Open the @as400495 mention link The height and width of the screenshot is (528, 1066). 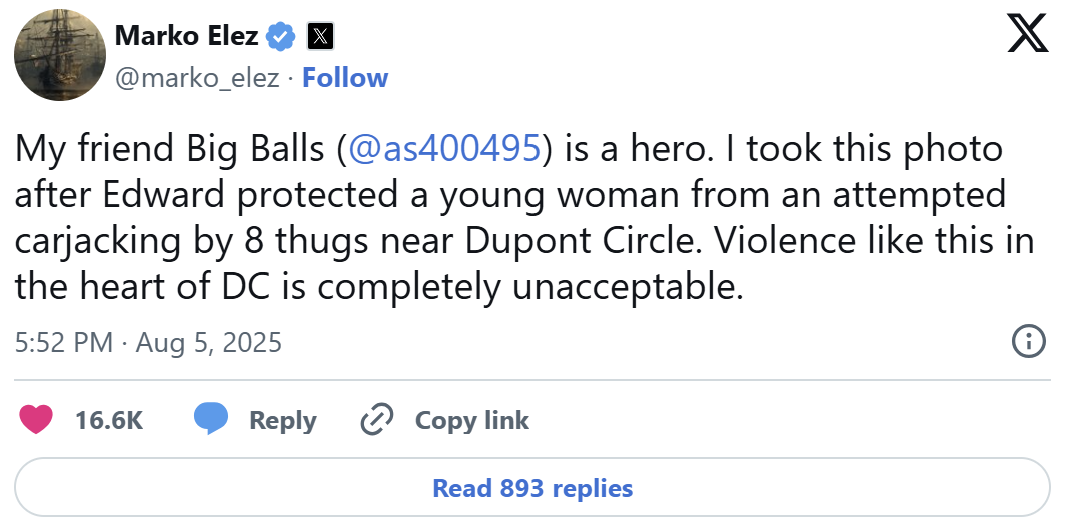click(444, 149)
